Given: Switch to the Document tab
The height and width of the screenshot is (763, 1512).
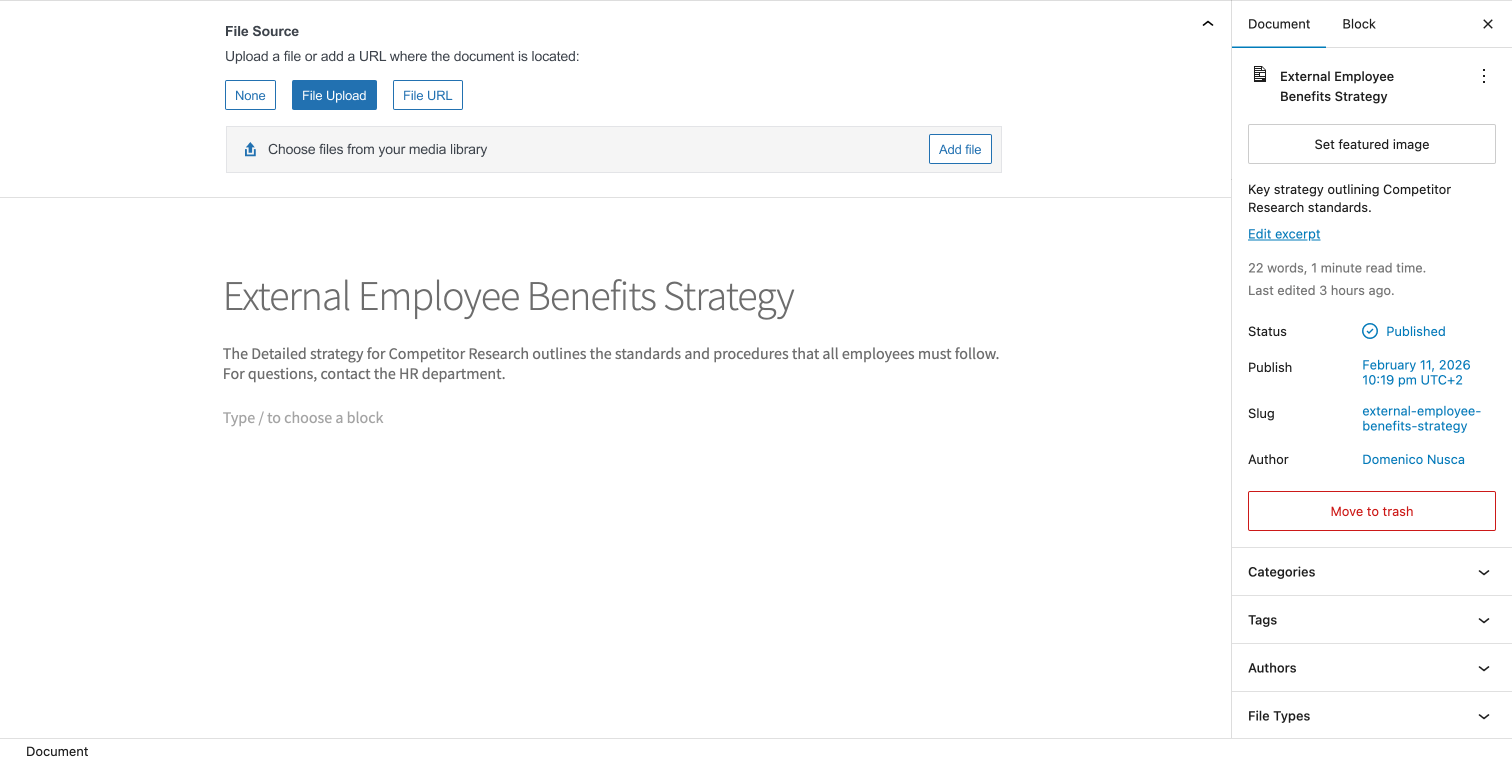Looking at the screenshot, I should pyautogui.click(x=1279, y=24).
